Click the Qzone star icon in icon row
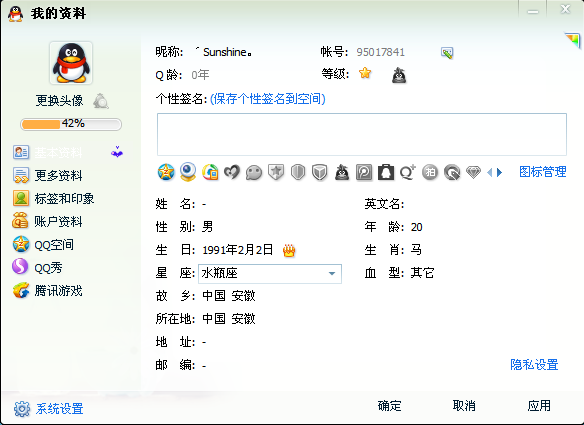The width and height of the screenshot is (584, 425). pos(166,172)
